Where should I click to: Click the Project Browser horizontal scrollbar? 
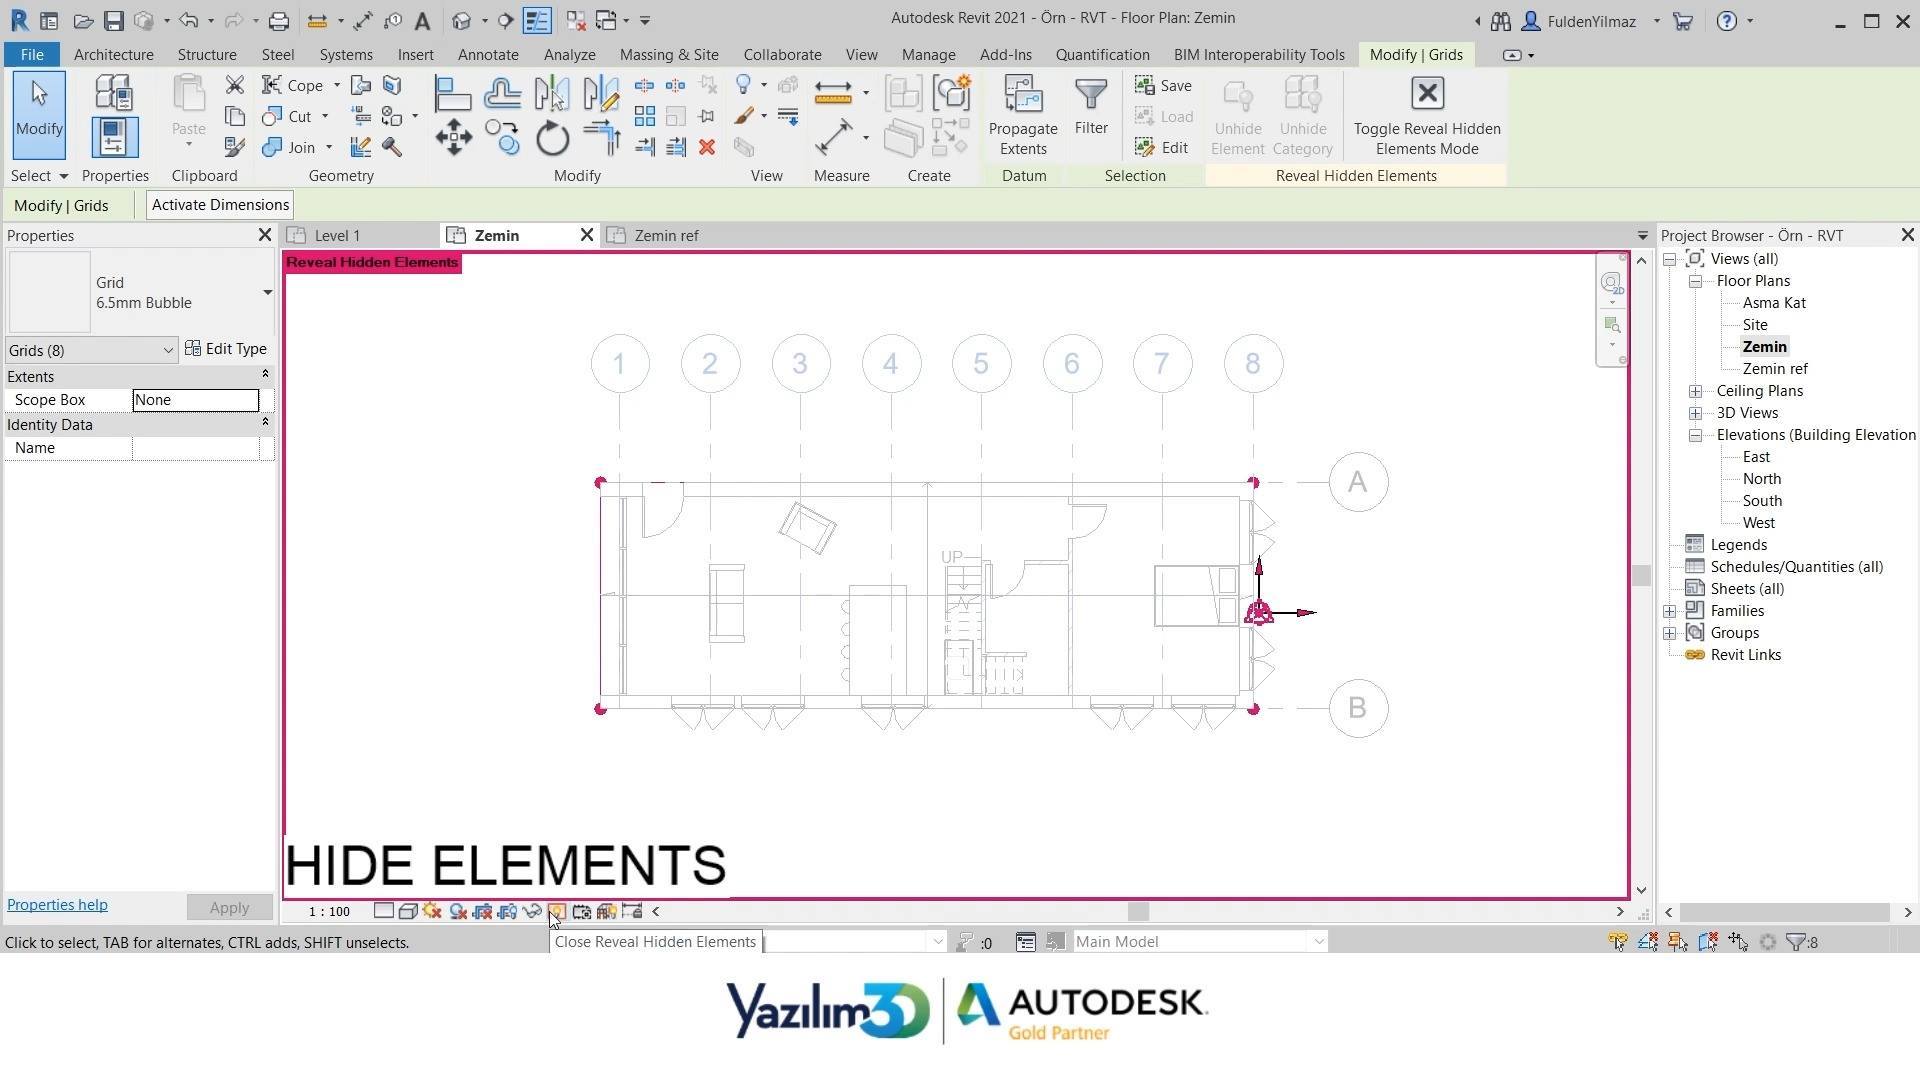pyautogui.click(x=1785, y=912)
